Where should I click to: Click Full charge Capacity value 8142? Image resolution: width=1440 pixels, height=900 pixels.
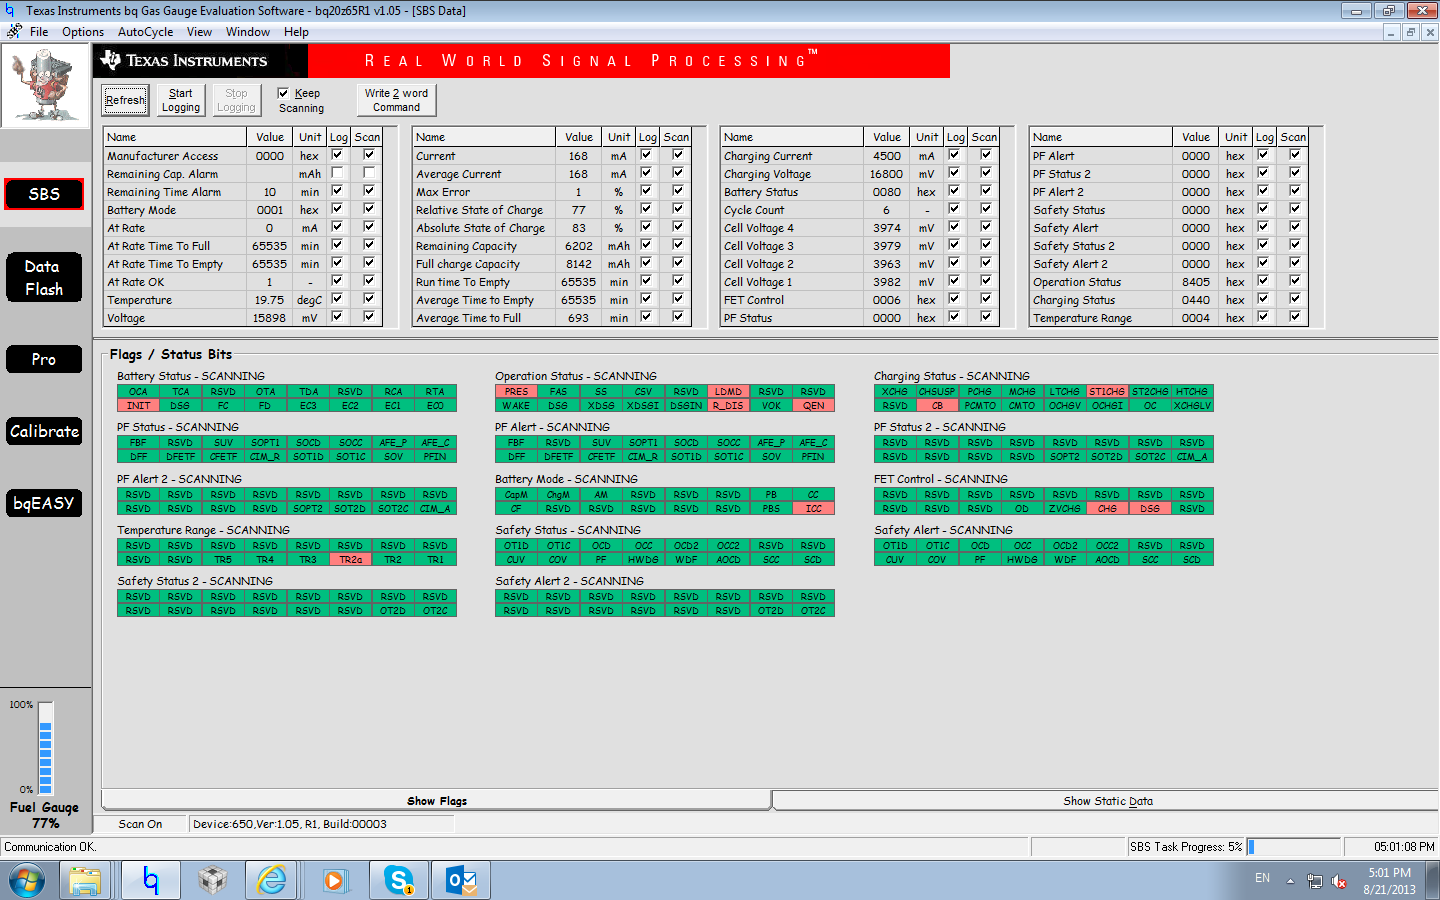tap(578, 264)
